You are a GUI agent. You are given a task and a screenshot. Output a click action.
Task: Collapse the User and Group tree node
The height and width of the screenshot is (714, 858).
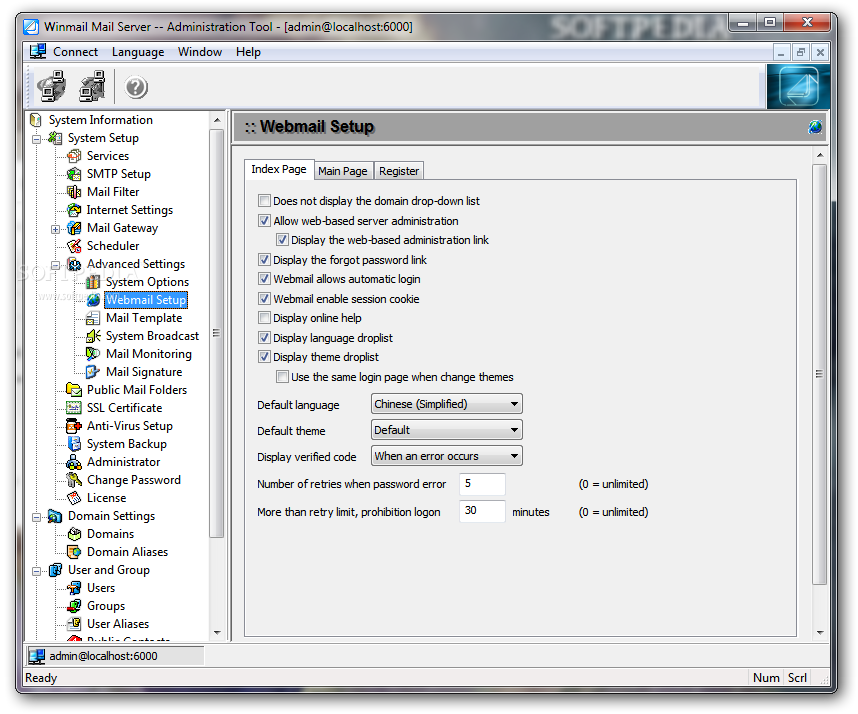coord(37,571)
